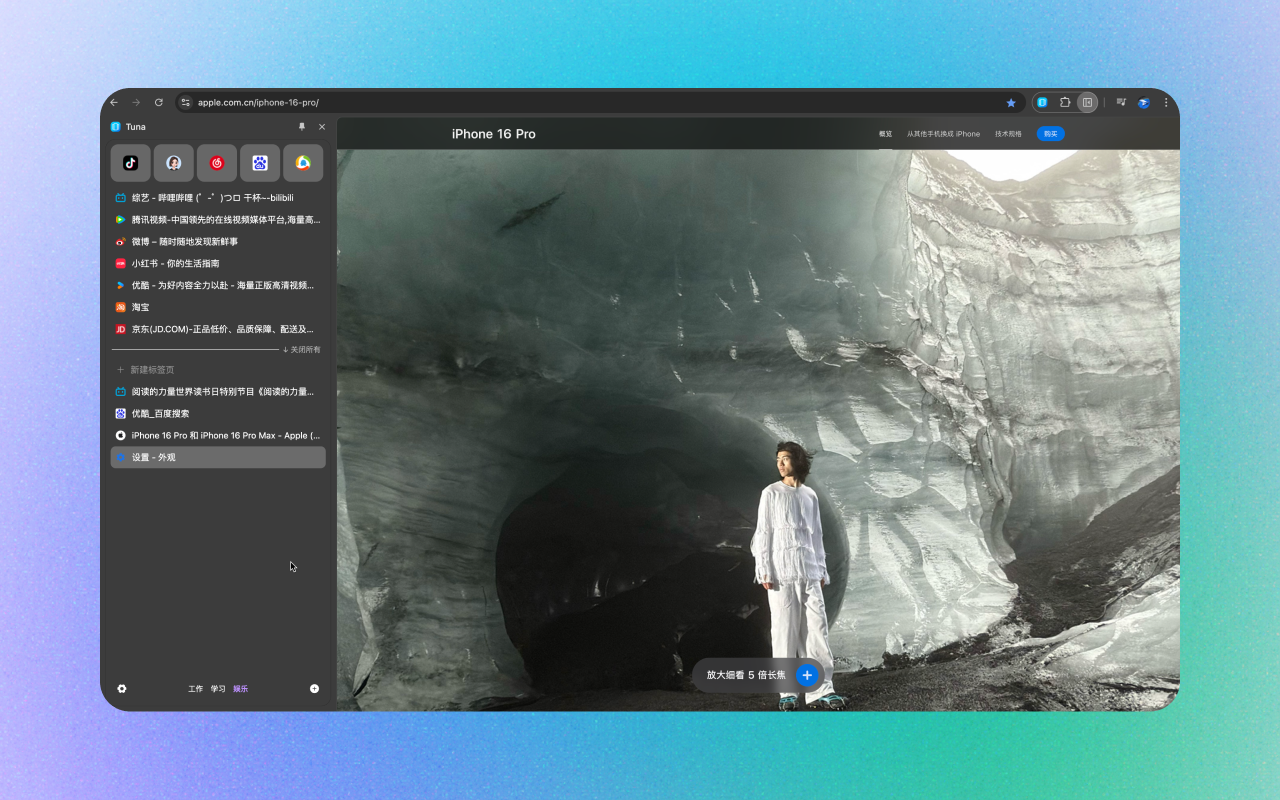Toggle bookmark star for this page
The width and height of the screenshot is (1280, 800).
tap(1011, 102)
